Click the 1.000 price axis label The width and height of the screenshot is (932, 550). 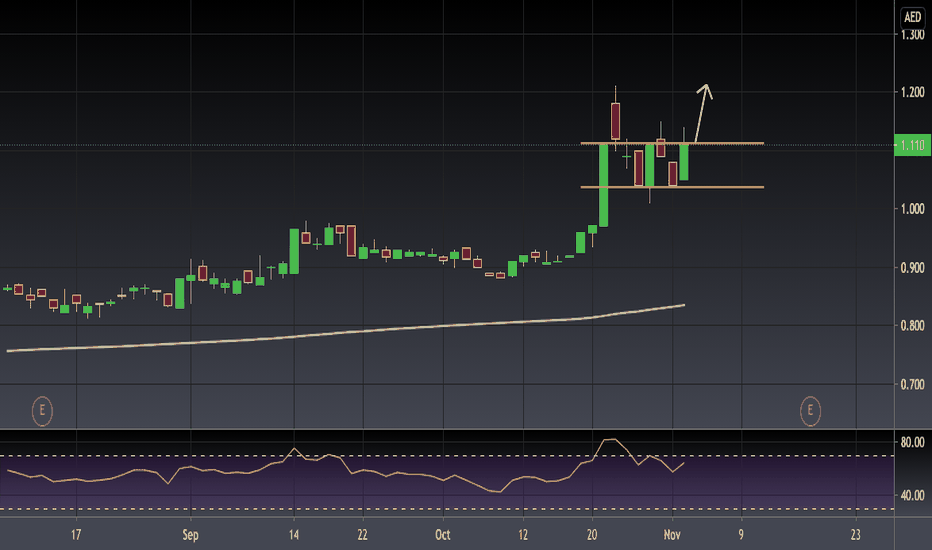click(912, 209)
